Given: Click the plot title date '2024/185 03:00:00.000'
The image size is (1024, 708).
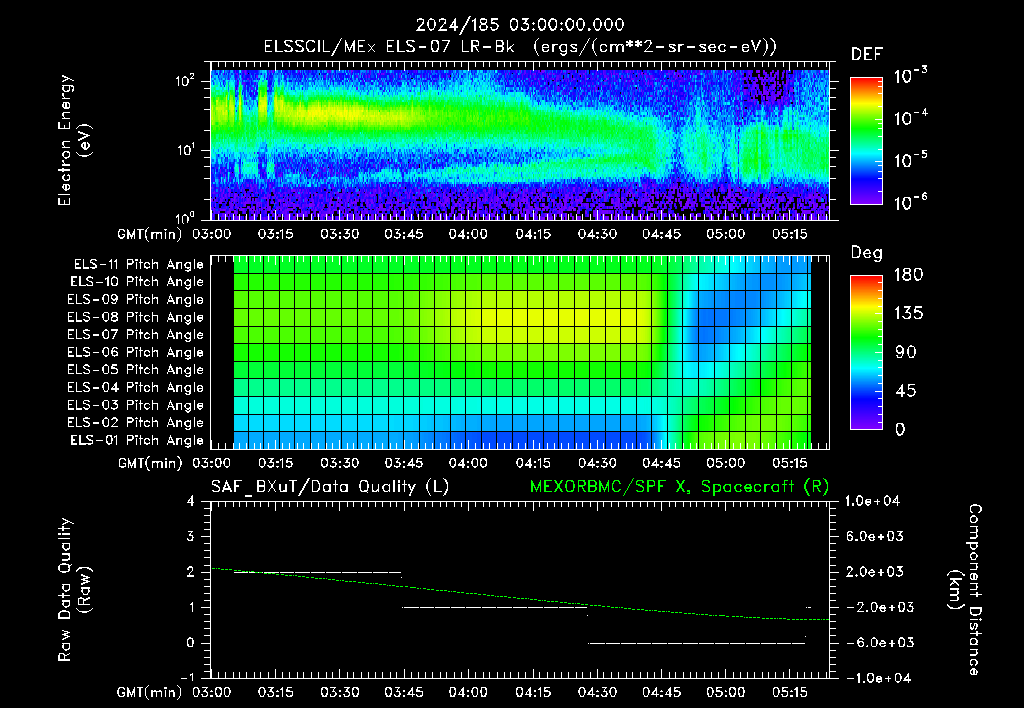Looking at the screenshot, I should [520, 25].
